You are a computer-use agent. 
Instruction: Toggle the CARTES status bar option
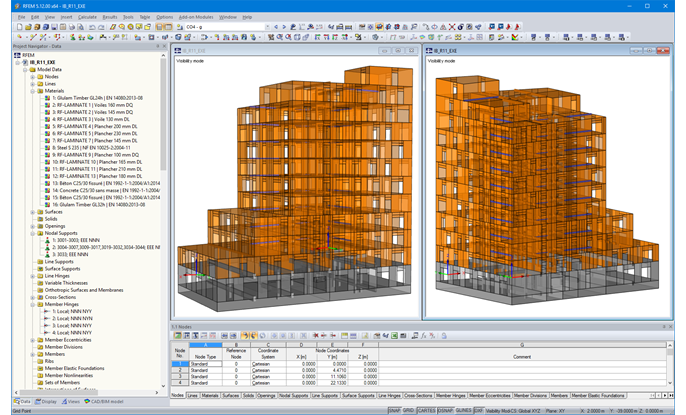(x=426, y=411)
